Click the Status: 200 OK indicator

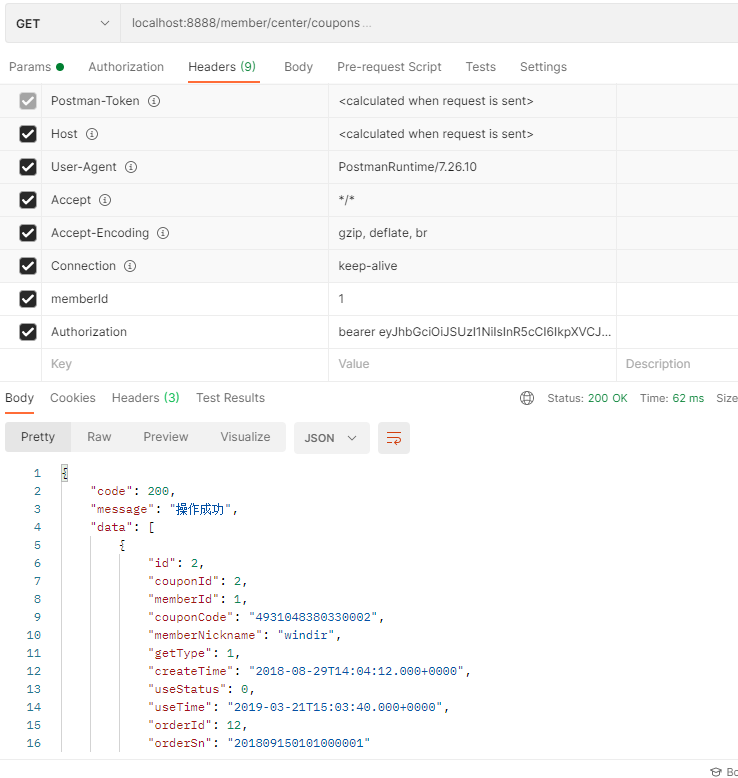[x=587, y=398]
